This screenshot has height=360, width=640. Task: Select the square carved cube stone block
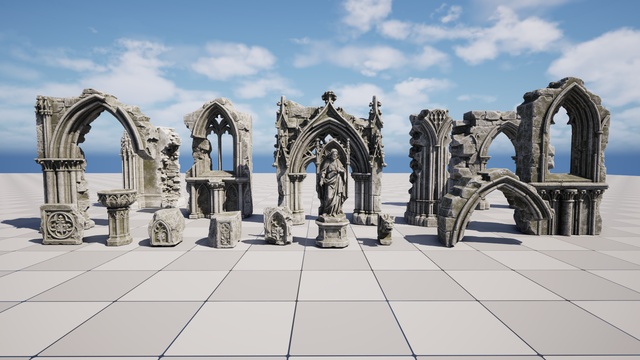pyautogui.click(x=225, y=229)
